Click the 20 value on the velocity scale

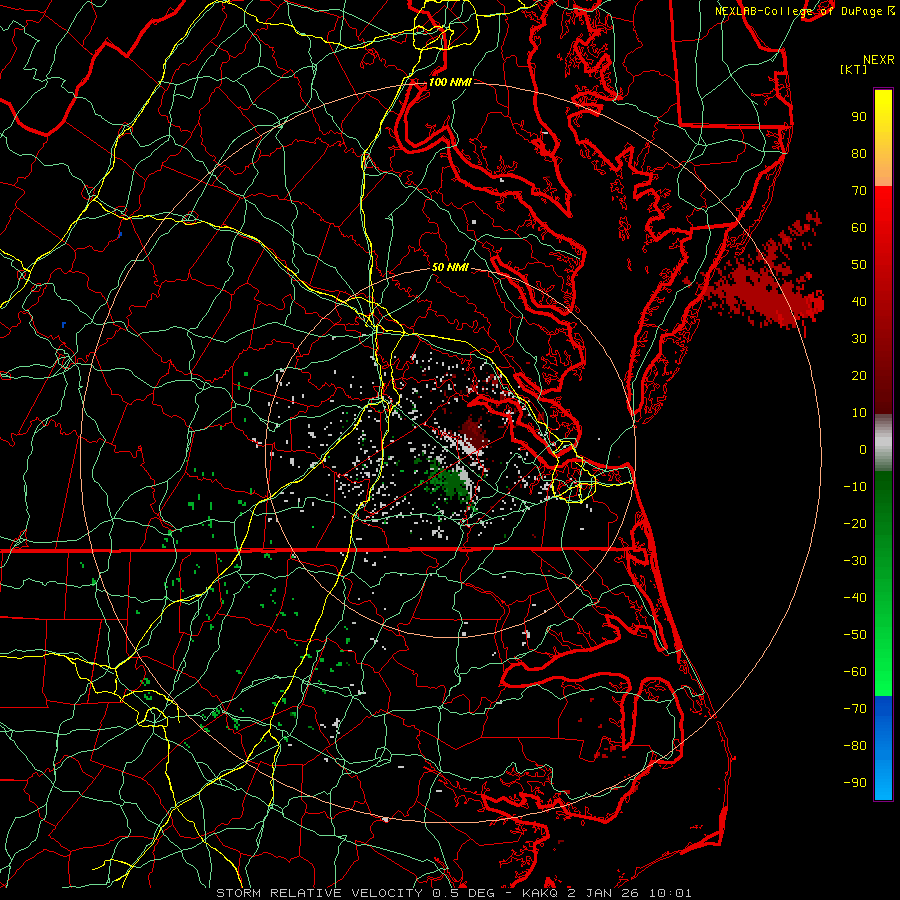pyautogui.click(x=859, y=376)
